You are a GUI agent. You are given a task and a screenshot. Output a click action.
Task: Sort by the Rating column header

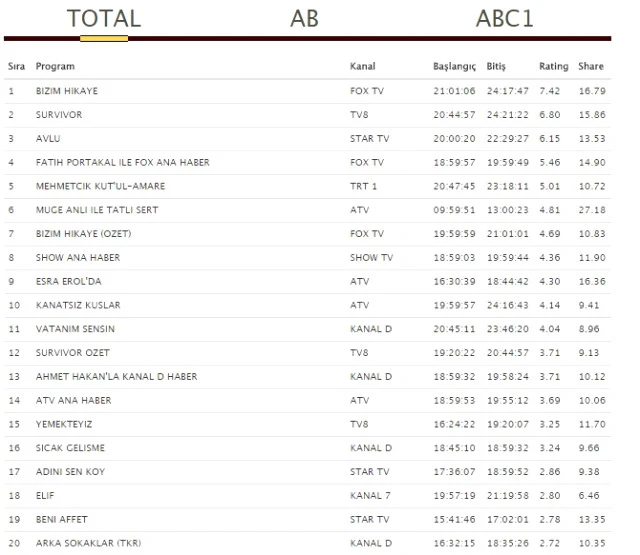(x=553, y=67)
